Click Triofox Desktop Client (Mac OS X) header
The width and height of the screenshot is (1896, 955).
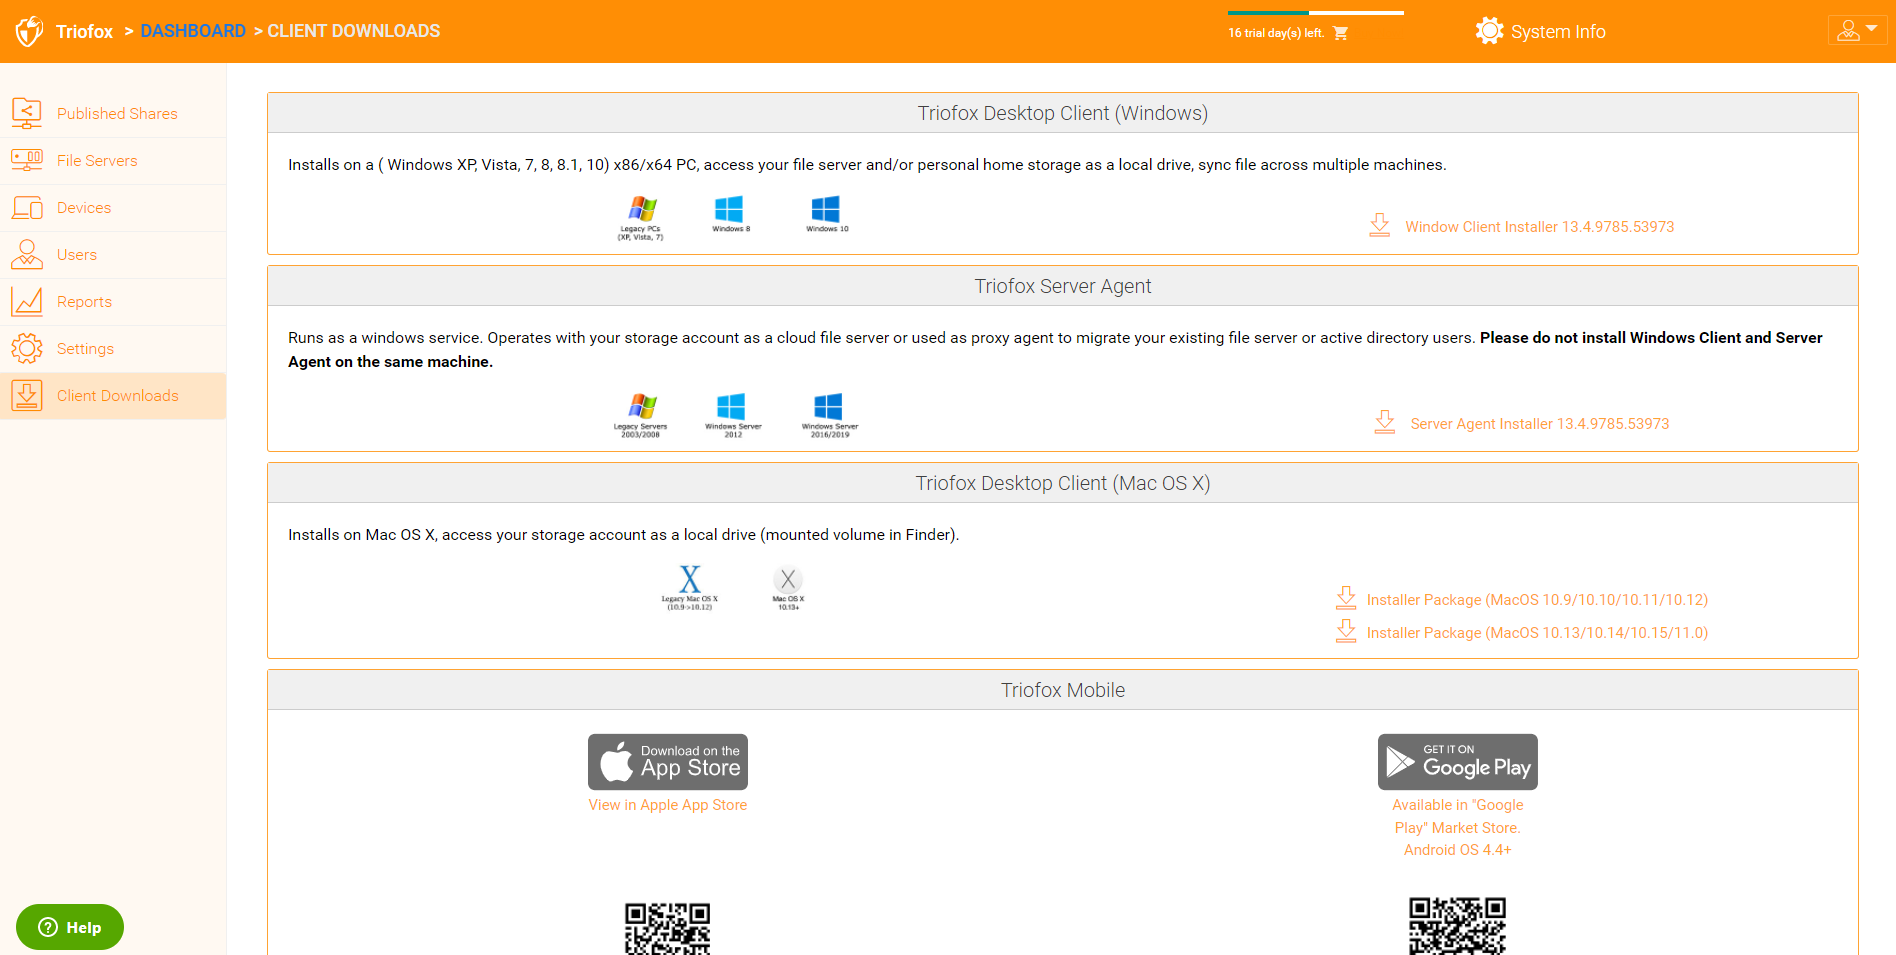[1063, 483]
